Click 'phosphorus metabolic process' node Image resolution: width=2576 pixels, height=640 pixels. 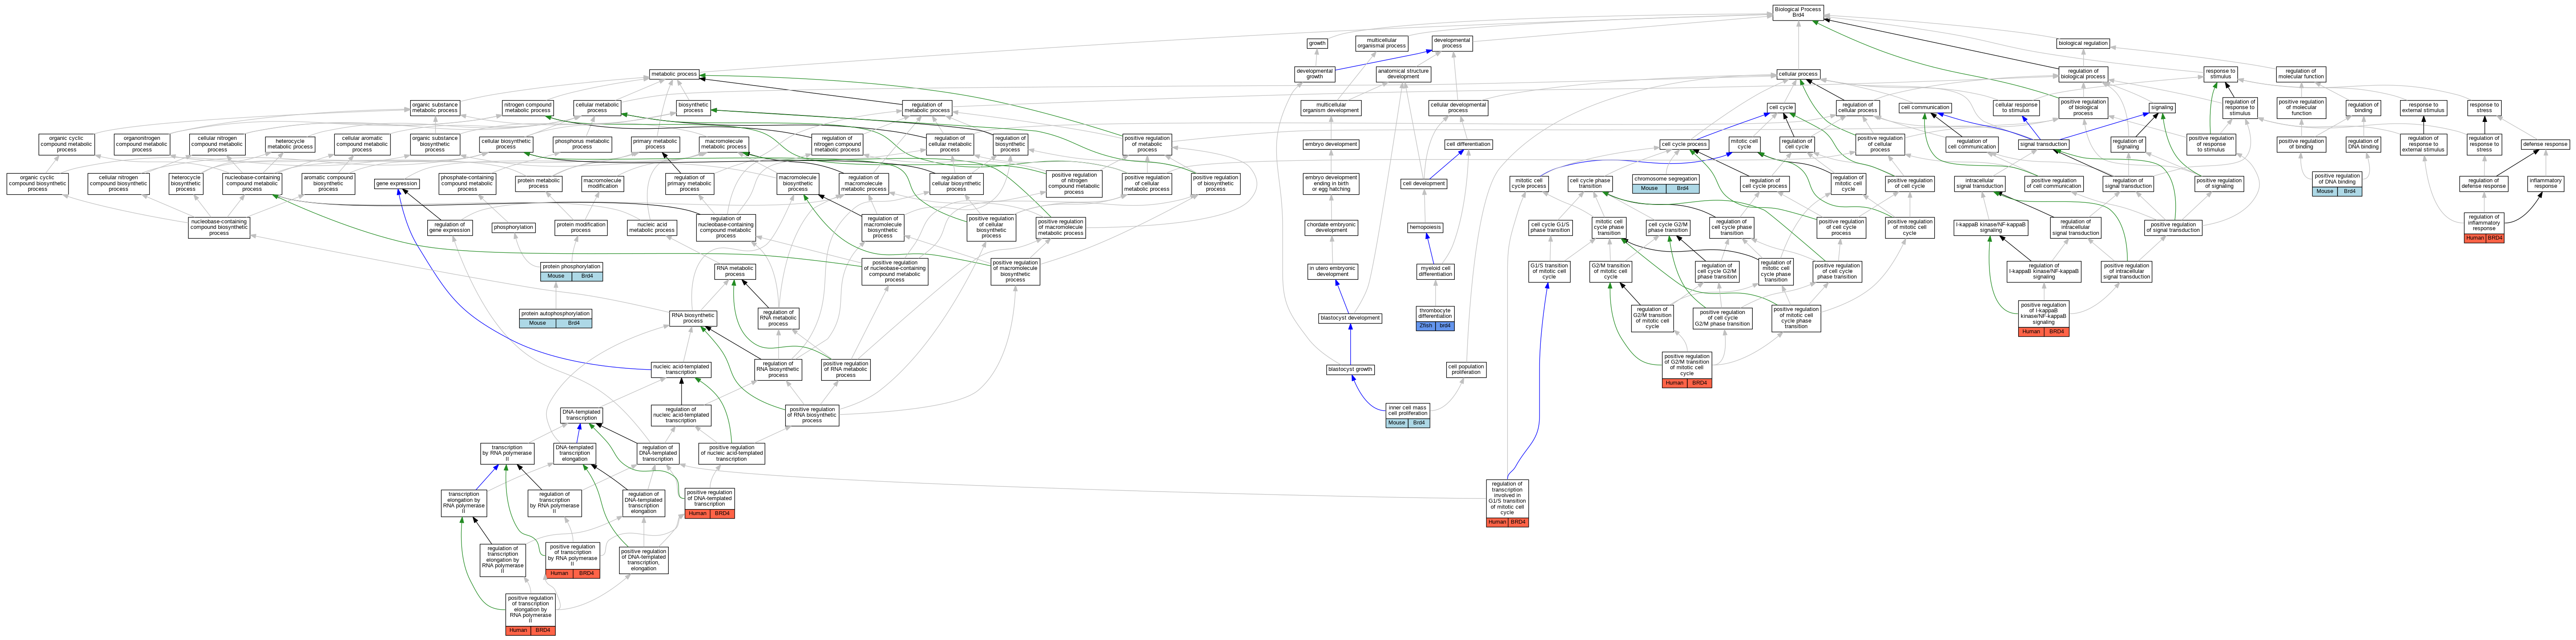[x=582, y=144]
